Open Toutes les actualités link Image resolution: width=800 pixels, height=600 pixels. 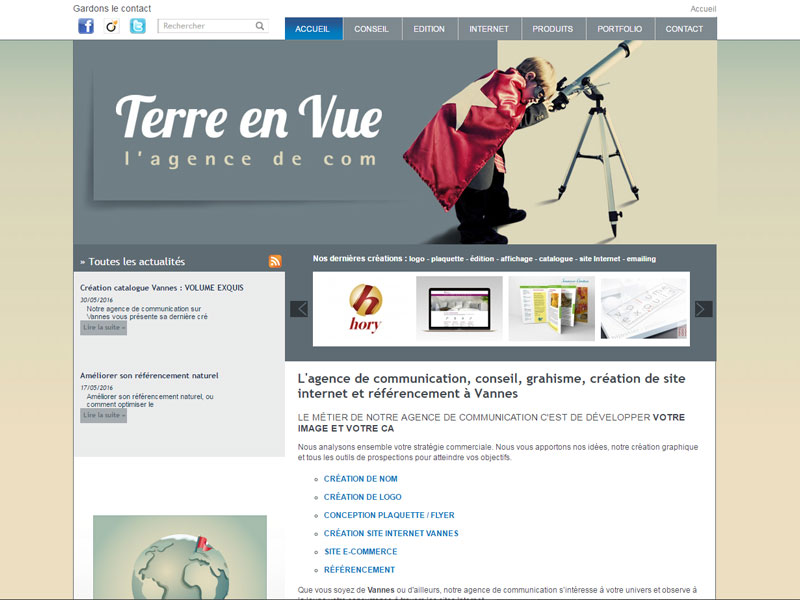tap(133, 262)
